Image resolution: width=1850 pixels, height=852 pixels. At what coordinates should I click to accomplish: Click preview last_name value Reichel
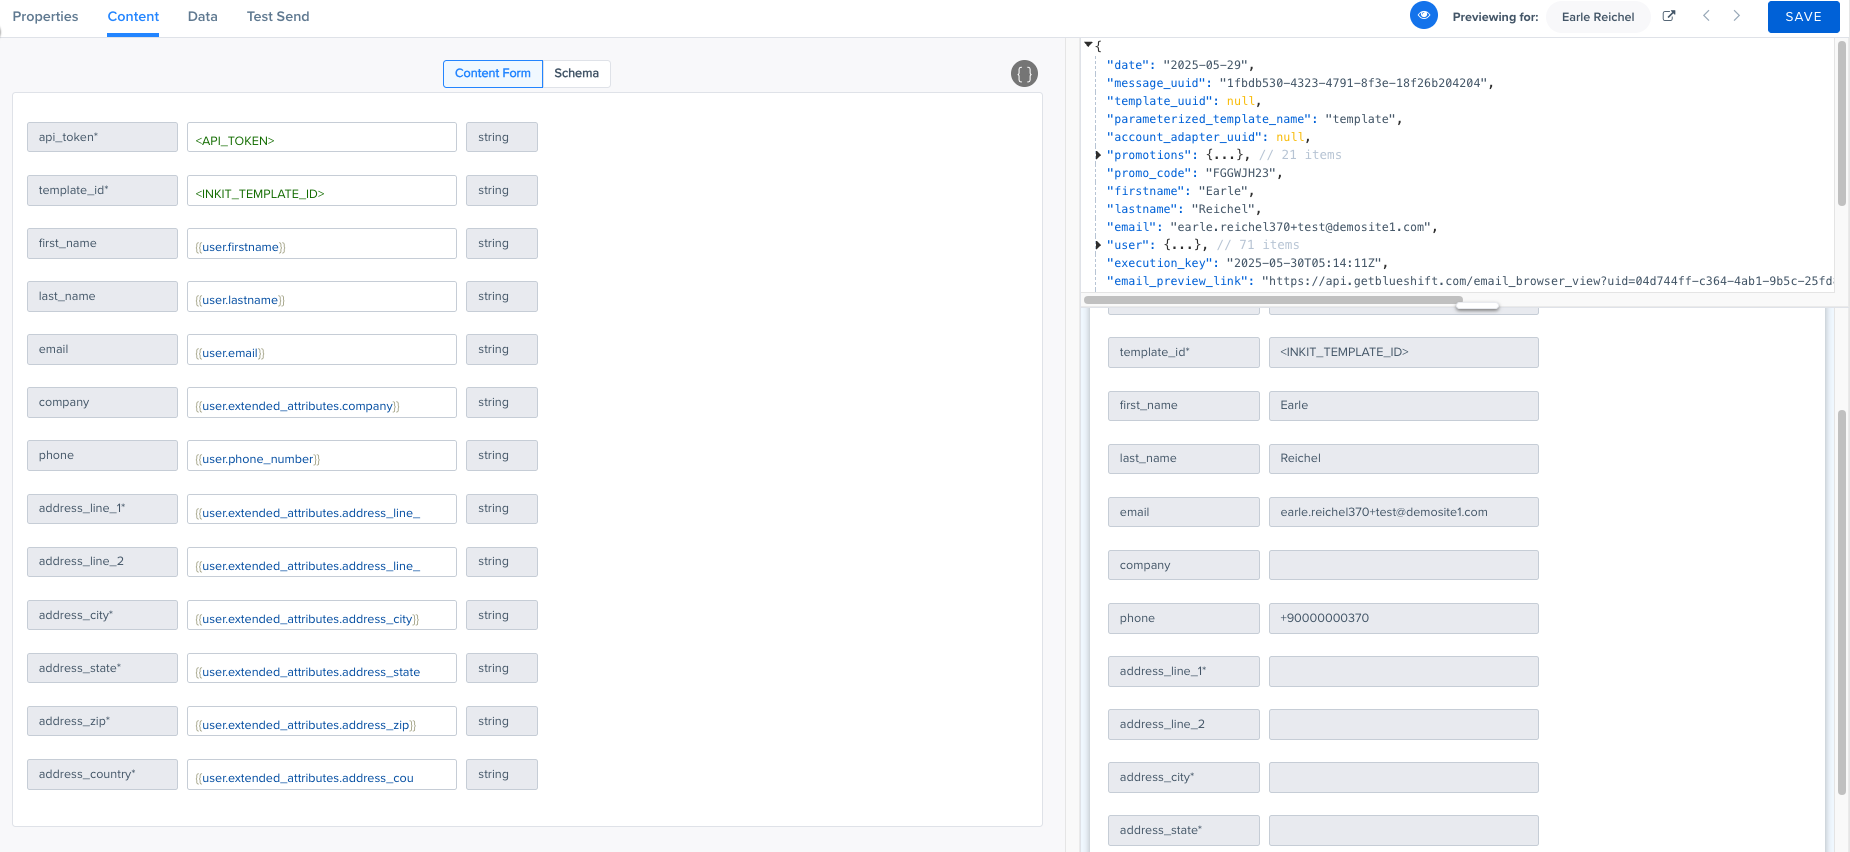click(x=1403, y=458)
